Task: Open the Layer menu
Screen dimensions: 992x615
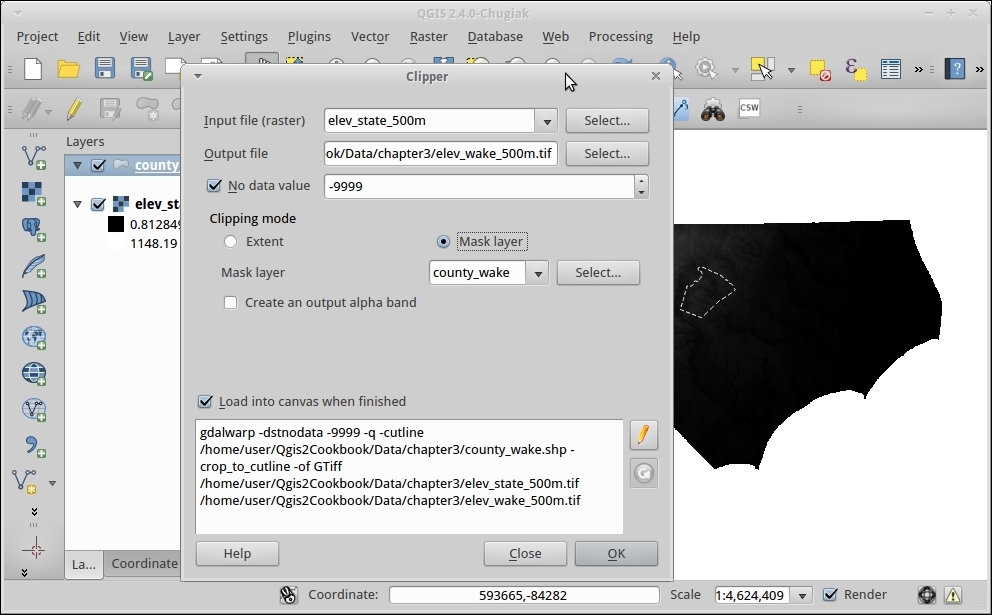Action: [x=184, y=37]
